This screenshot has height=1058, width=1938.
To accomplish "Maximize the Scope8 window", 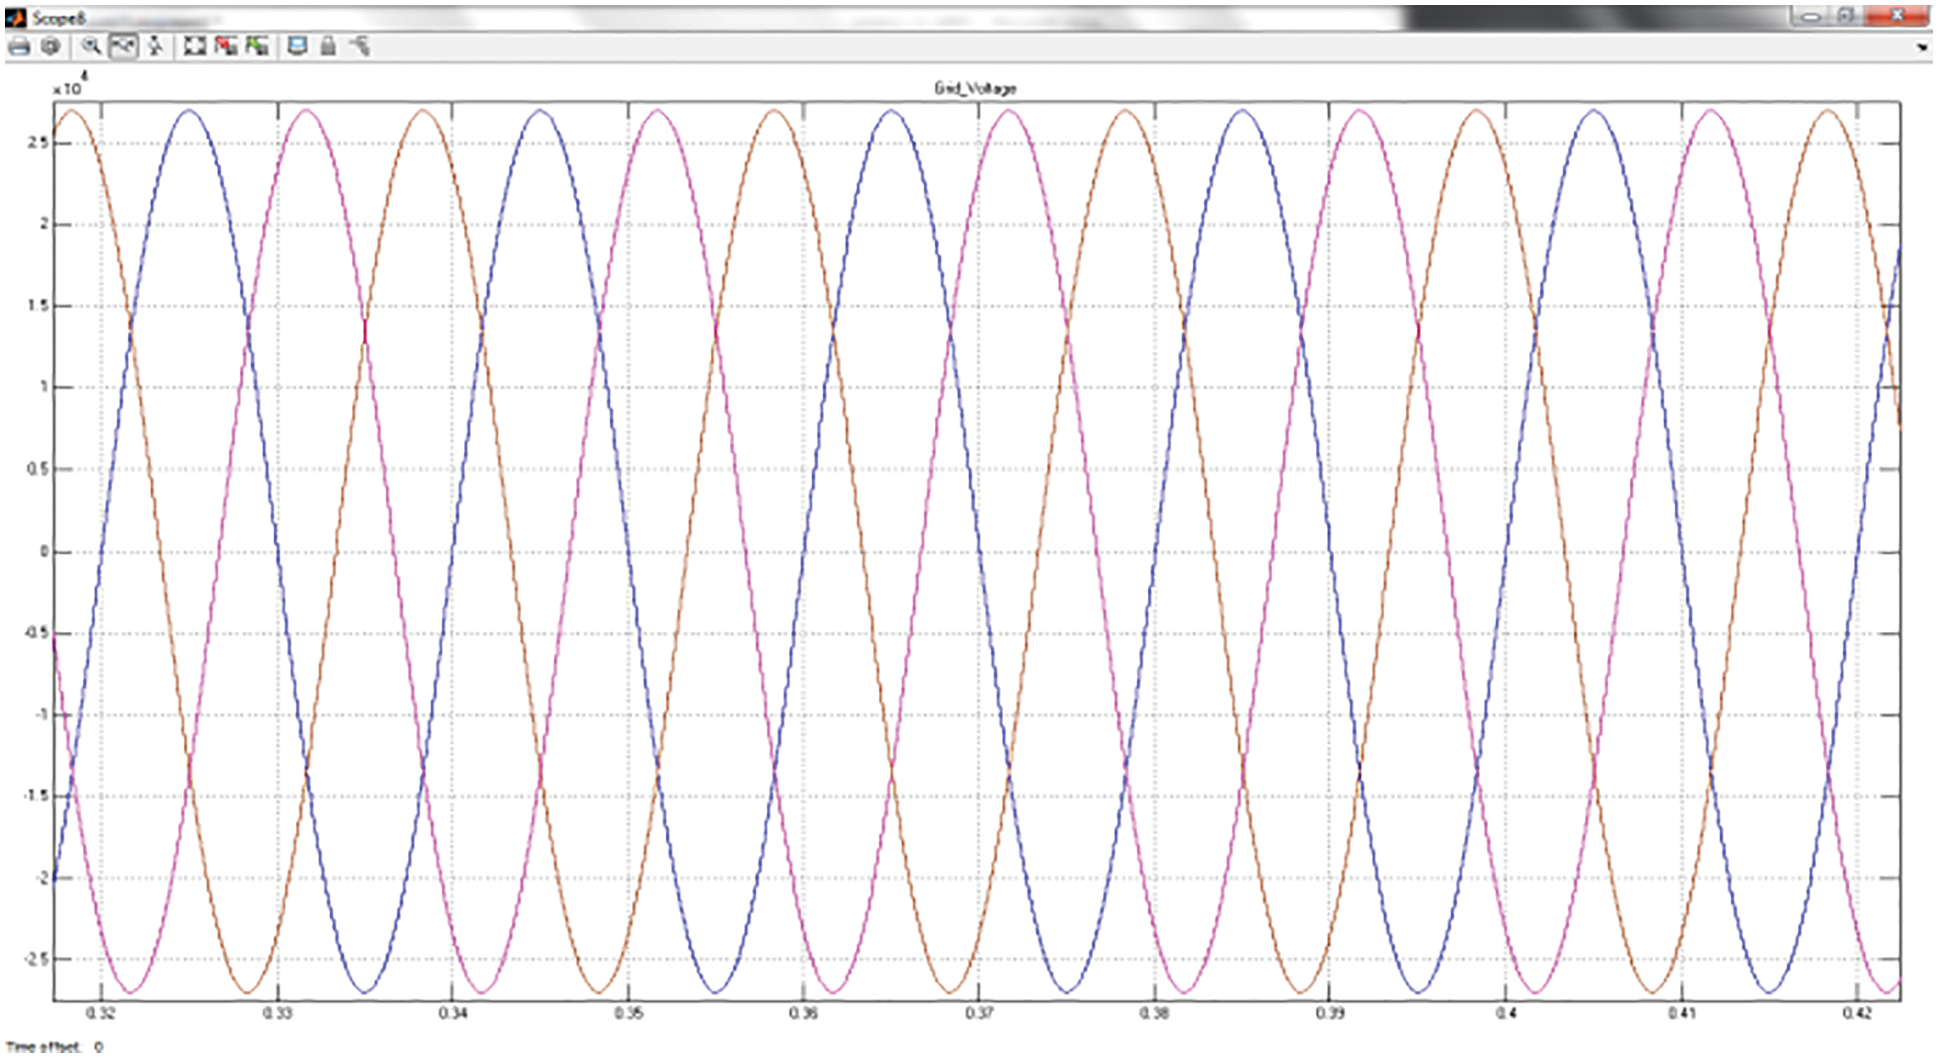I will pos(1846,17).
